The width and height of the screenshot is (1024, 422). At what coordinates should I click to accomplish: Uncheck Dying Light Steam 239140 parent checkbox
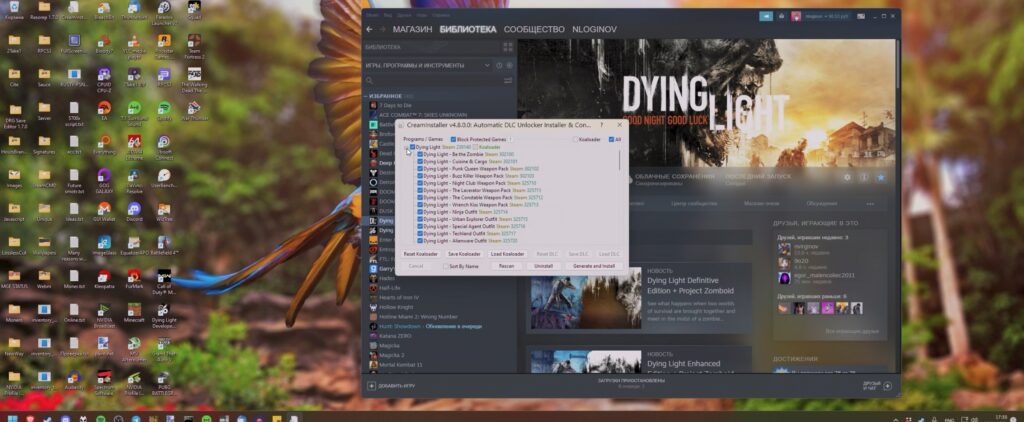[x=413, y=147]
